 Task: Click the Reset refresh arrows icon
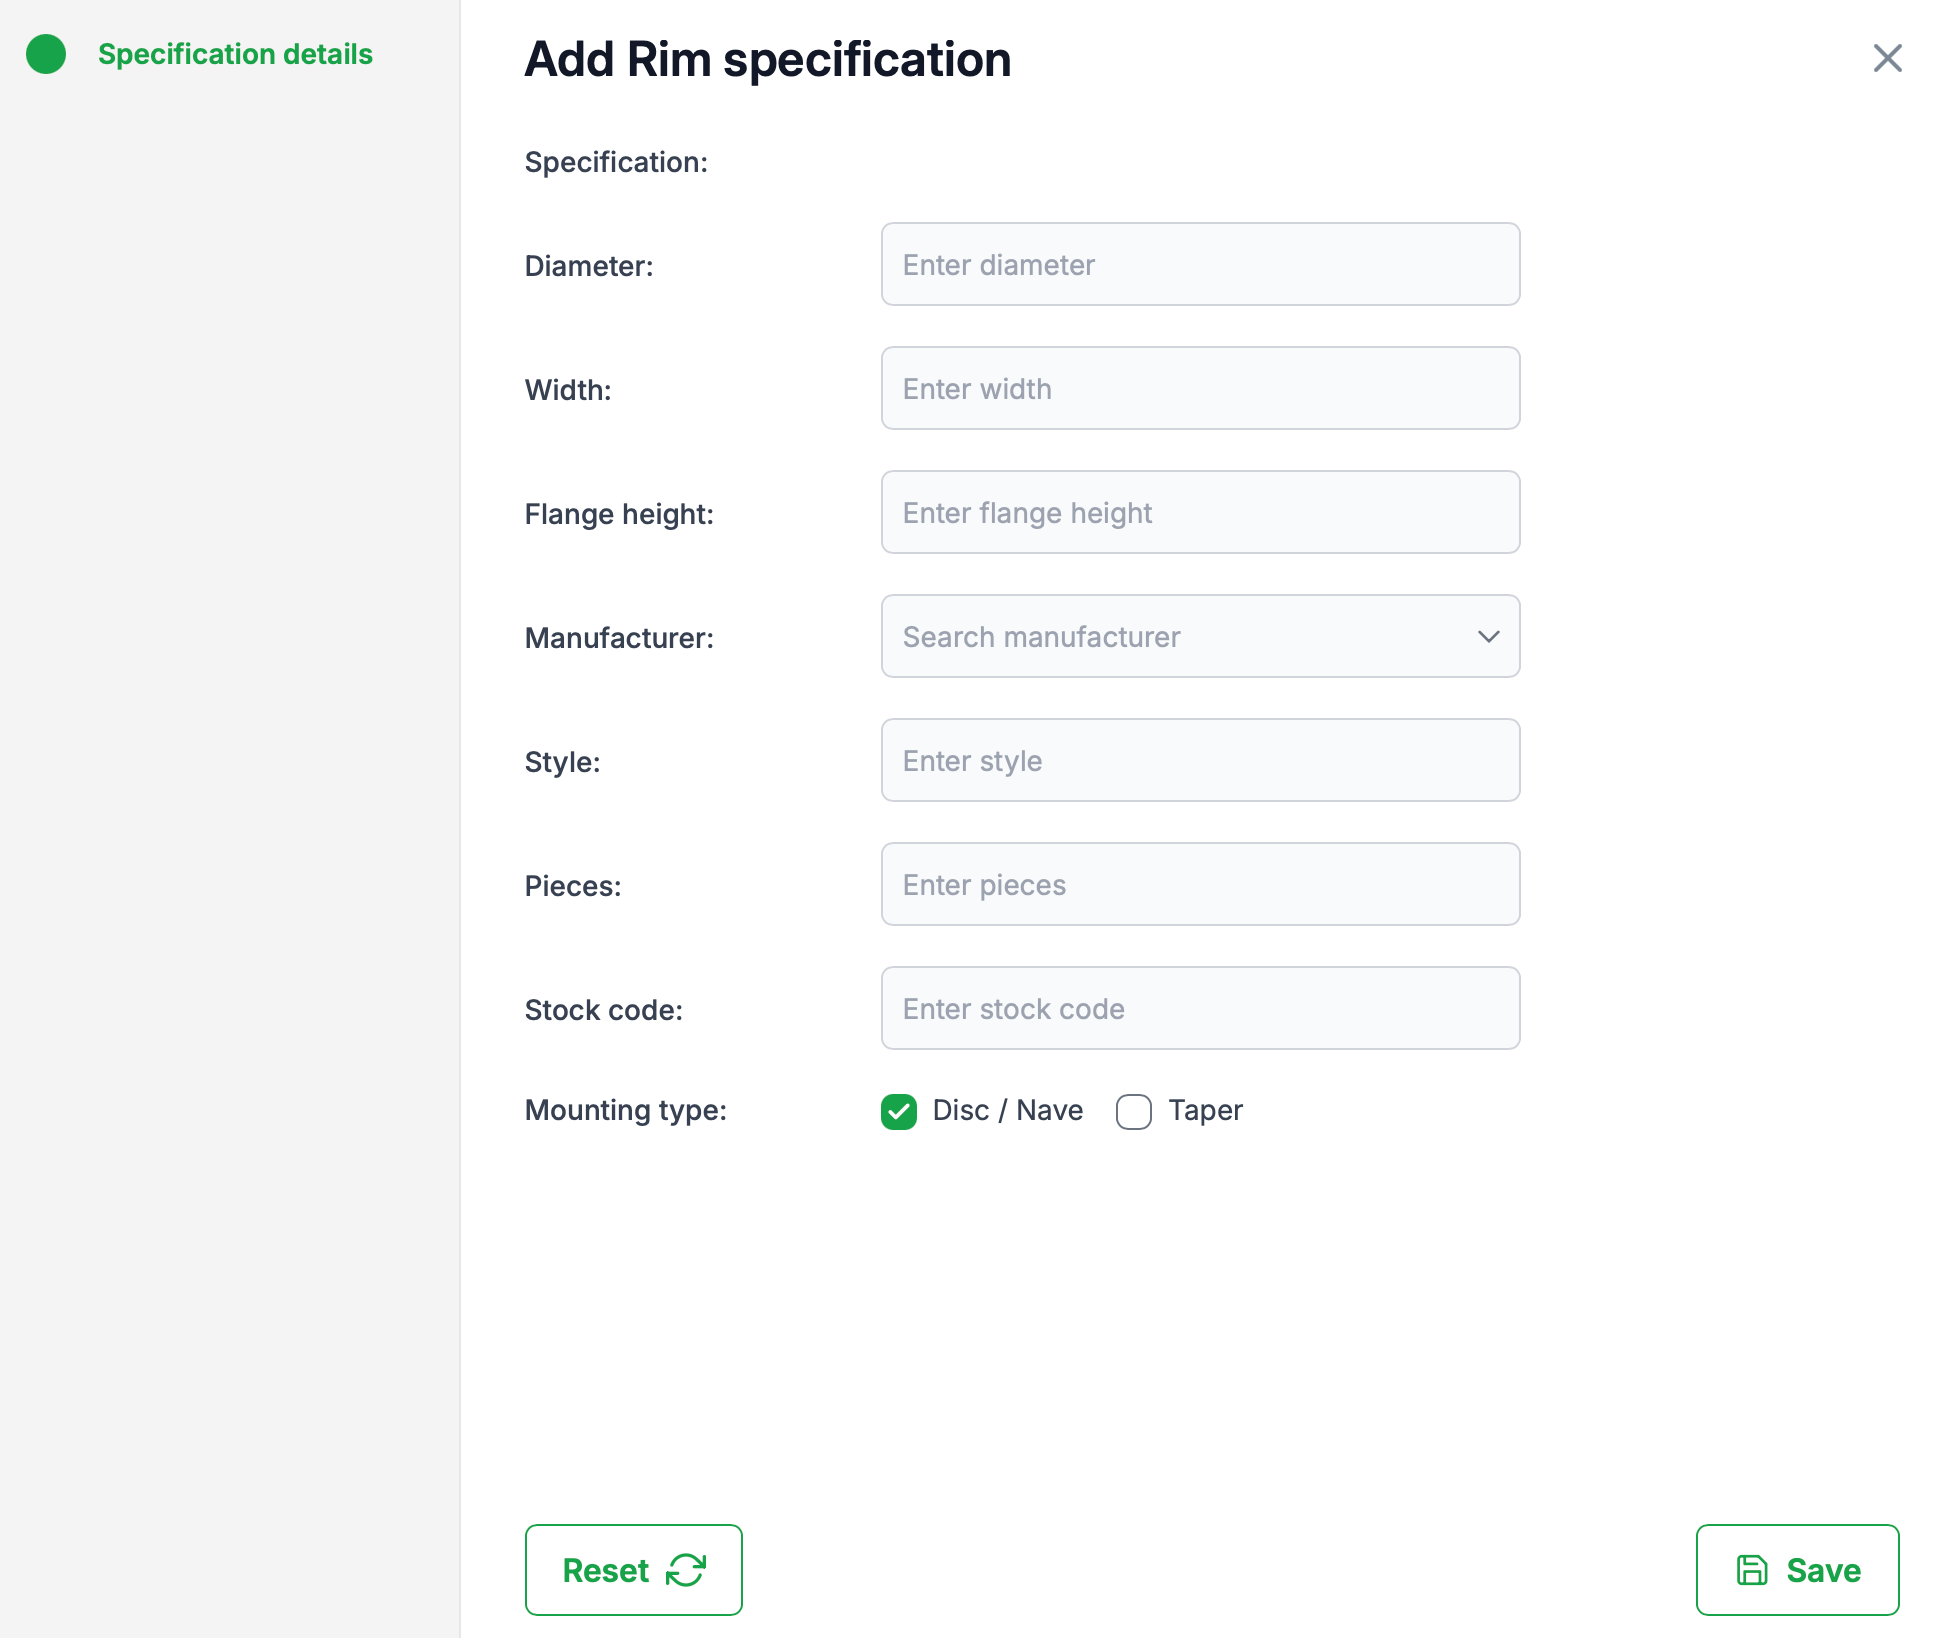[x=686, y=1570]
